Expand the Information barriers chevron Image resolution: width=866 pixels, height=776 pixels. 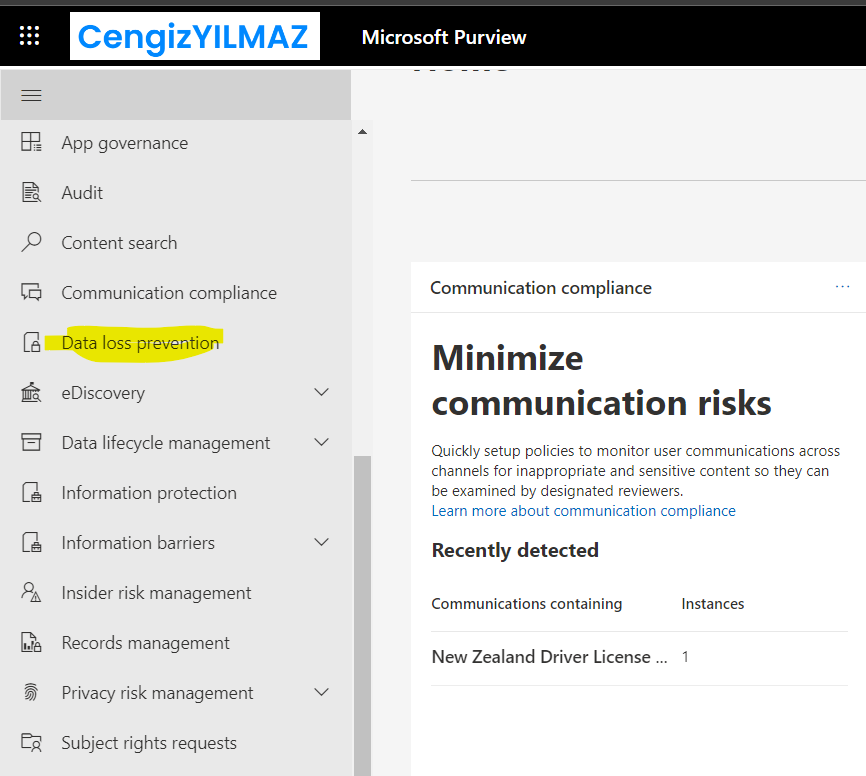click(321, 543)
